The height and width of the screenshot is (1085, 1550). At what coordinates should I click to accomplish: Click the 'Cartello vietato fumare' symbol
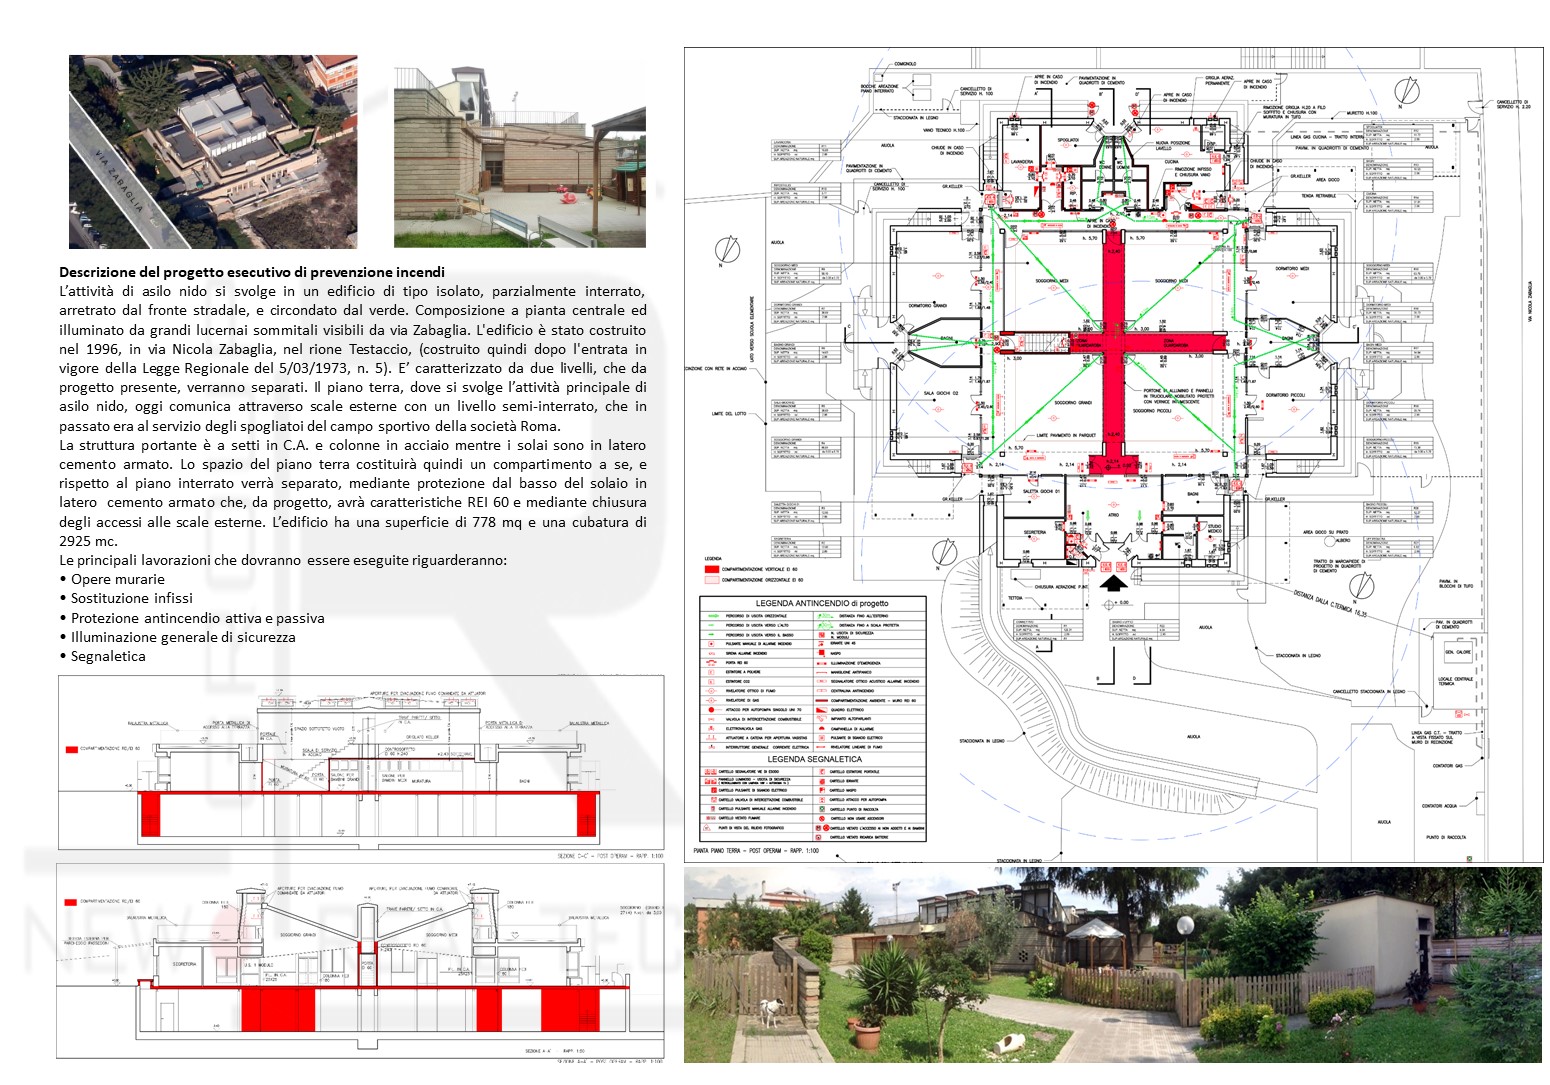point(710,818)
